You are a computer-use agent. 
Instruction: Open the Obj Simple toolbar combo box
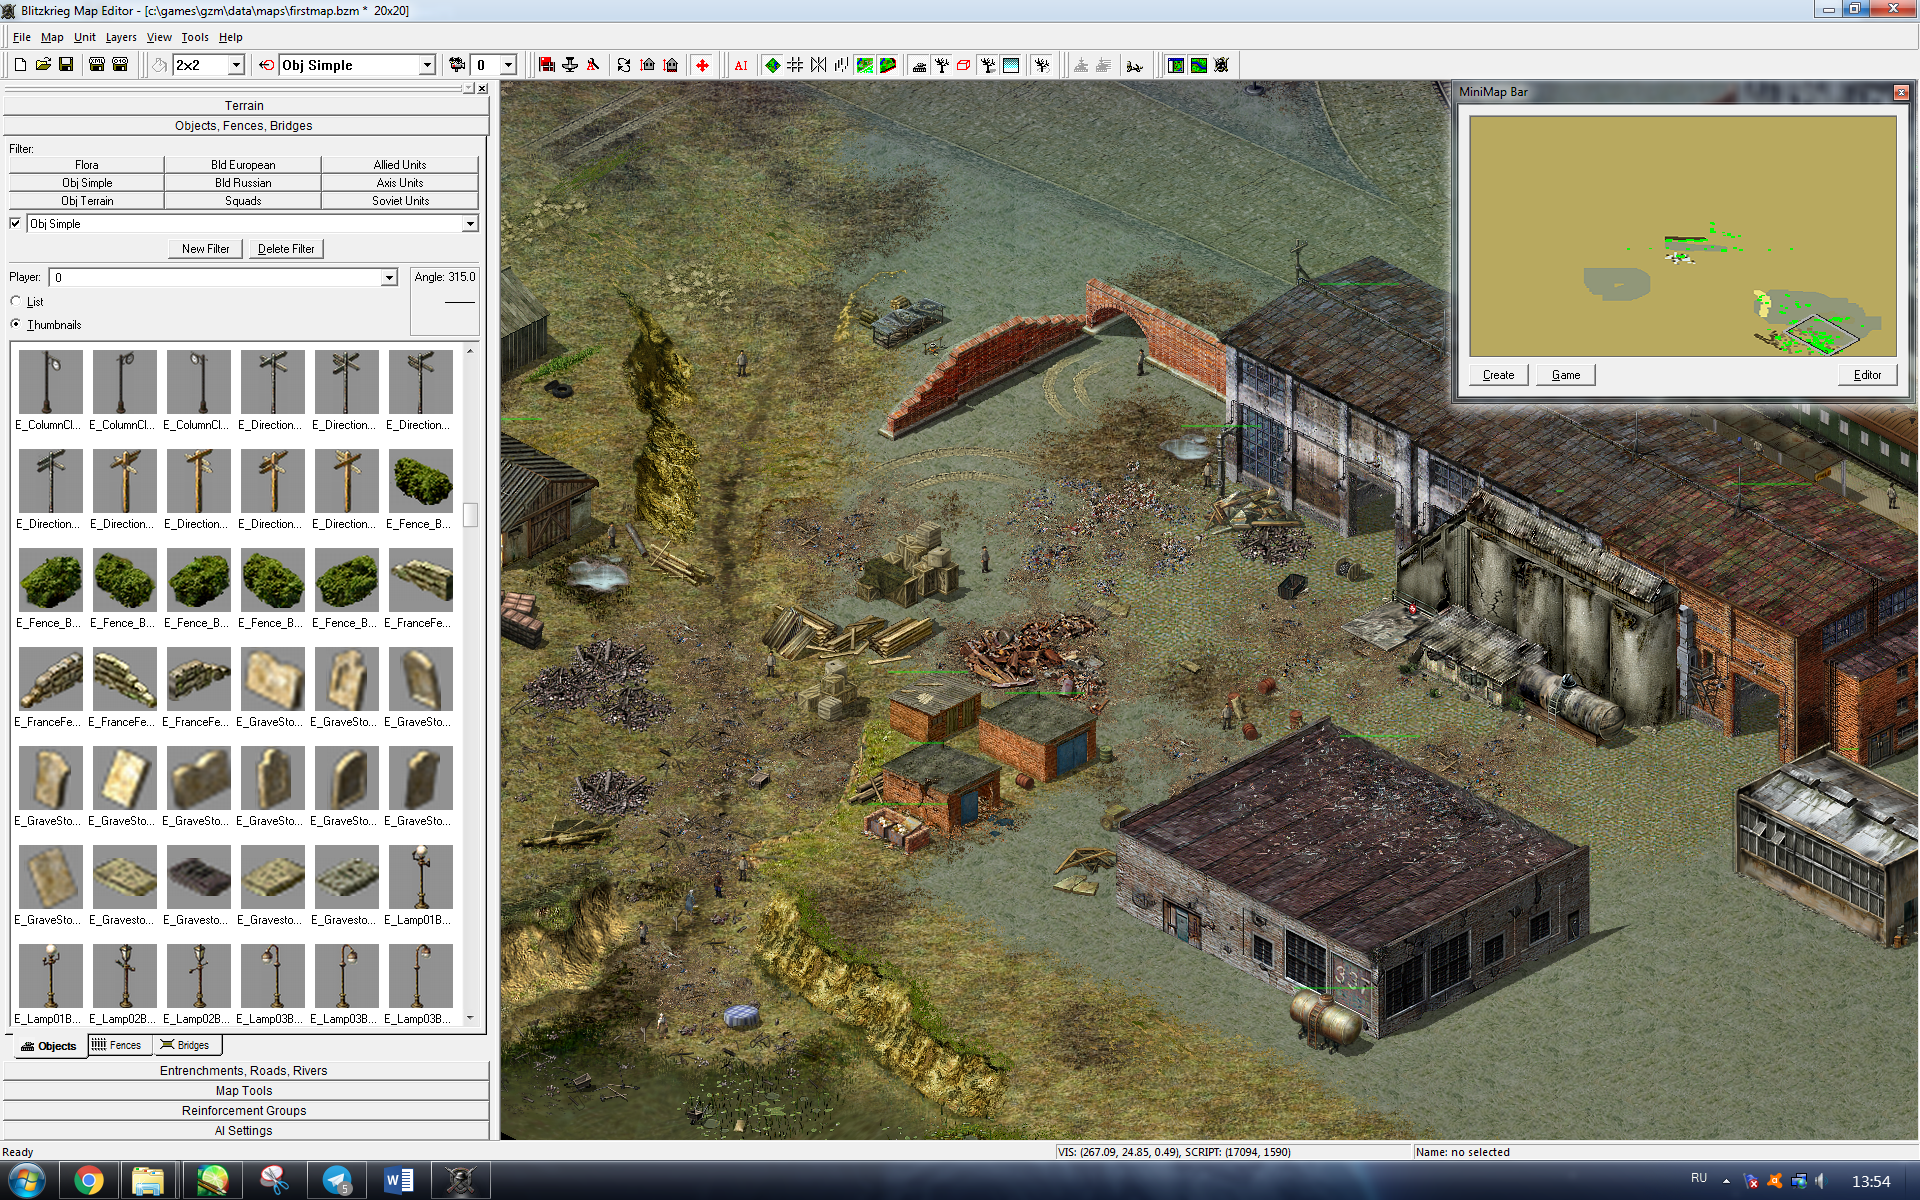tap(427, 65)
